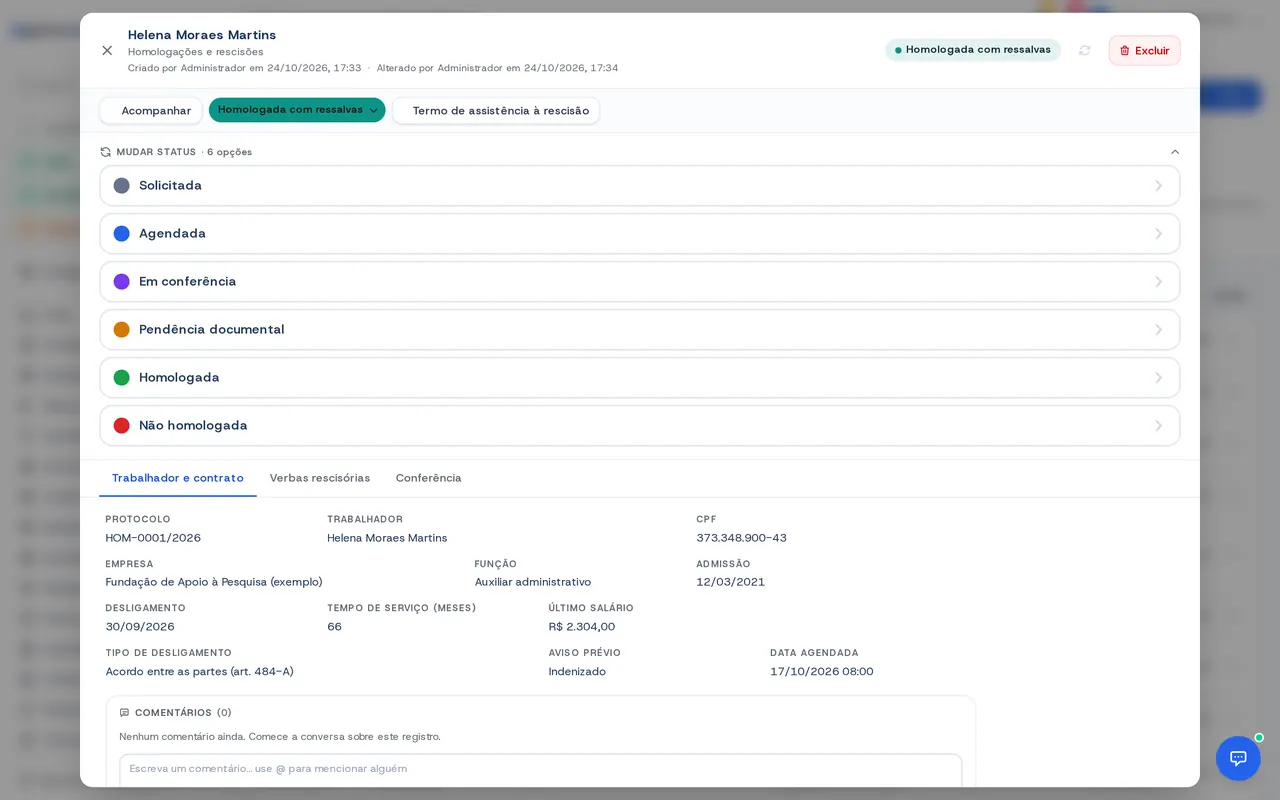Click protocol number HOM-0001/2026
This screenshot has height=800, width=1280.
pyautogui.click(x=153, y=538)
